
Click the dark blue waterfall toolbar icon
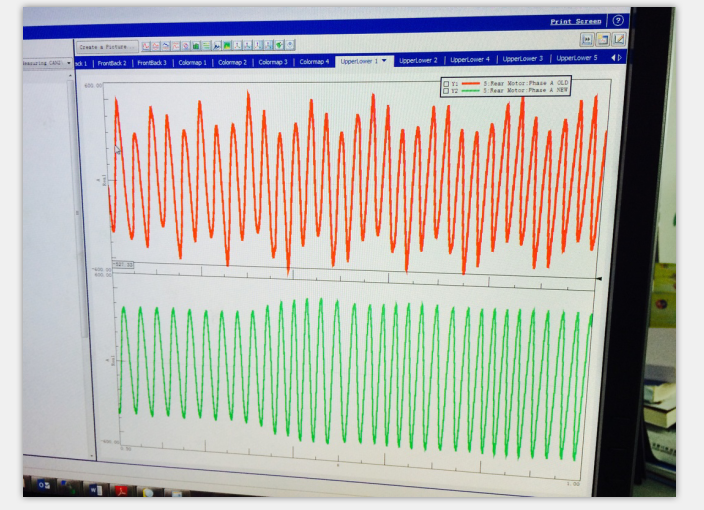217,45
